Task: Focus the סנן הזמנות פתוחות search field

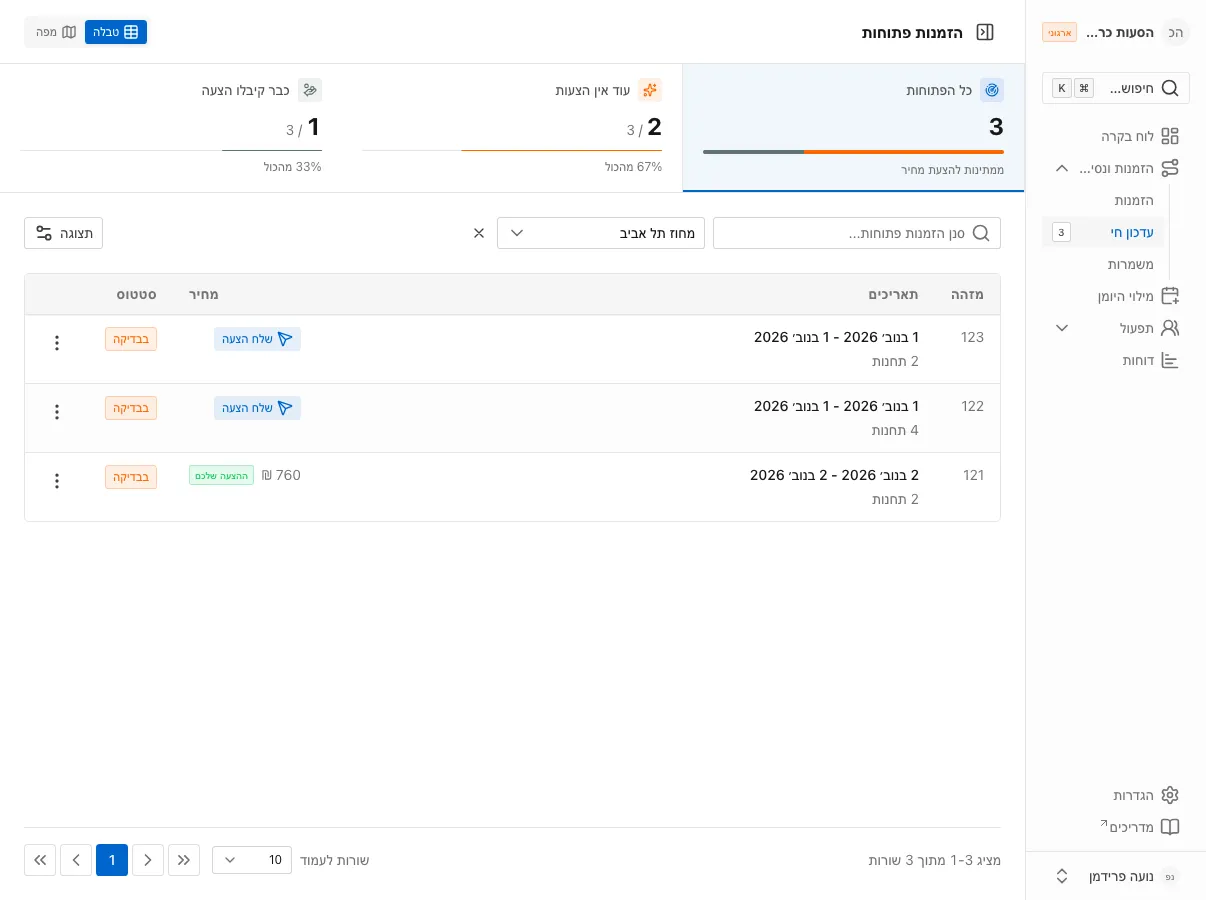Action: [x=857, y=233]
